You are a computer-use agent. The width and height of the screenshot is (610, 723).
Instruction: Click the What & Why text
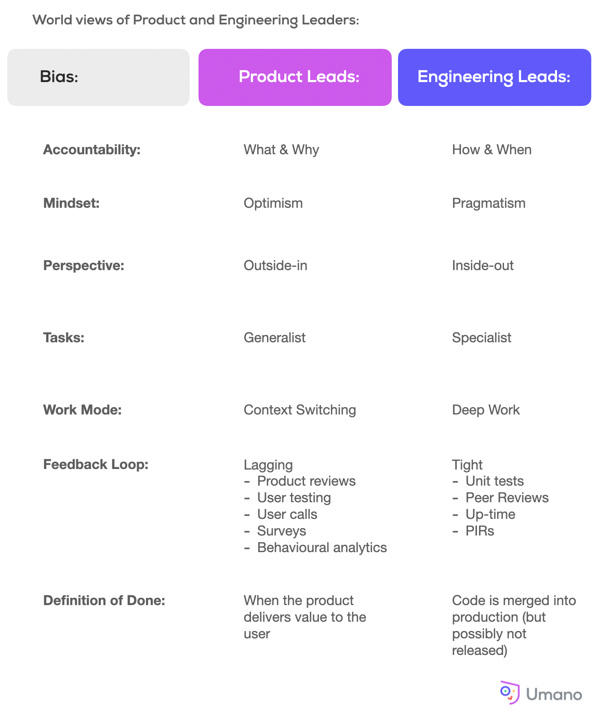[x=281, y=150]
